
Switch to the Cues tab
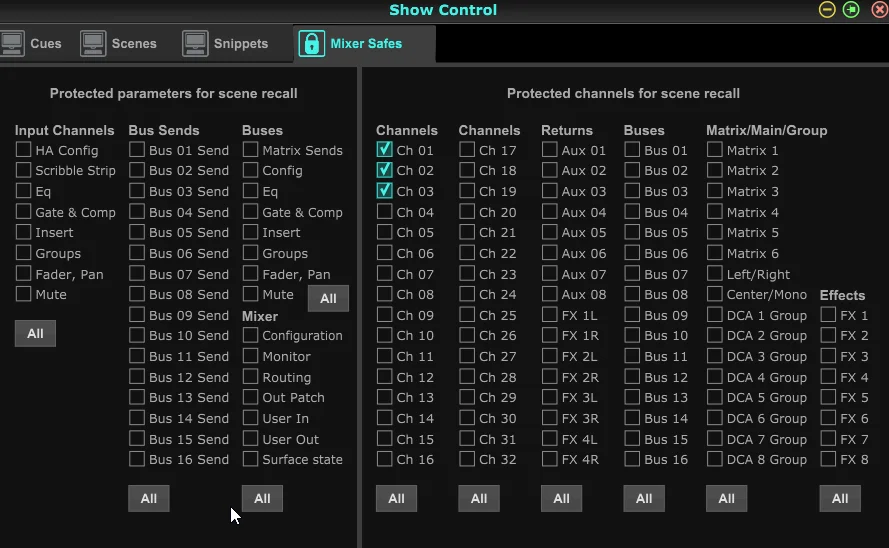[45, 44]
